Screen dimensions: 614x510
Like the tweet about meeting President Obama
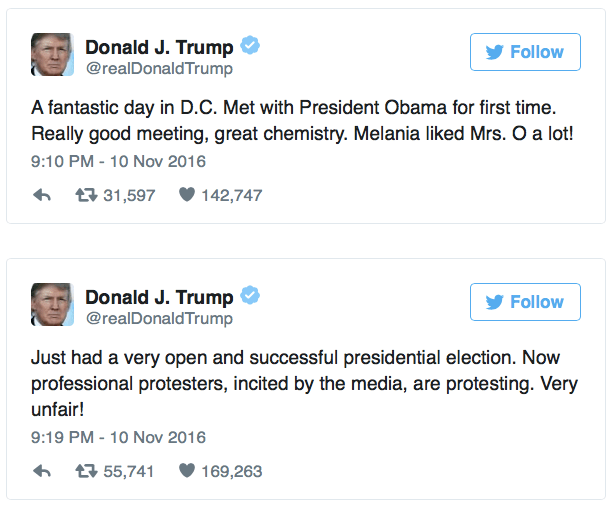[186, 196]
